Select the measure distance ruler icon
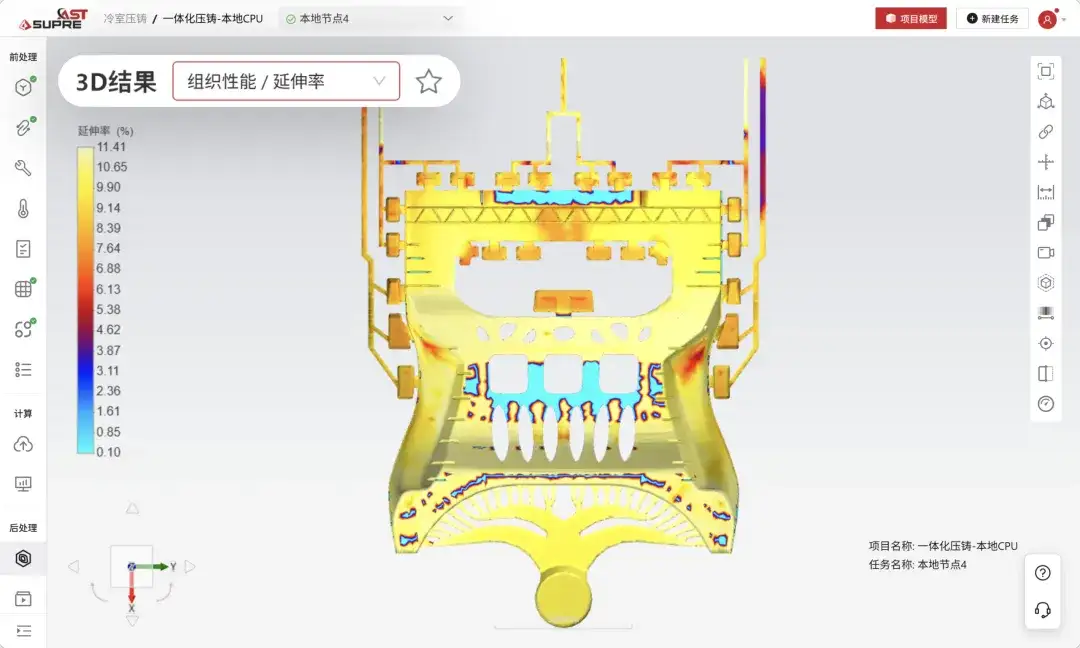The height and width of the screenshot is (648, 1080). pyautogui.click(x=1046, y=192)
